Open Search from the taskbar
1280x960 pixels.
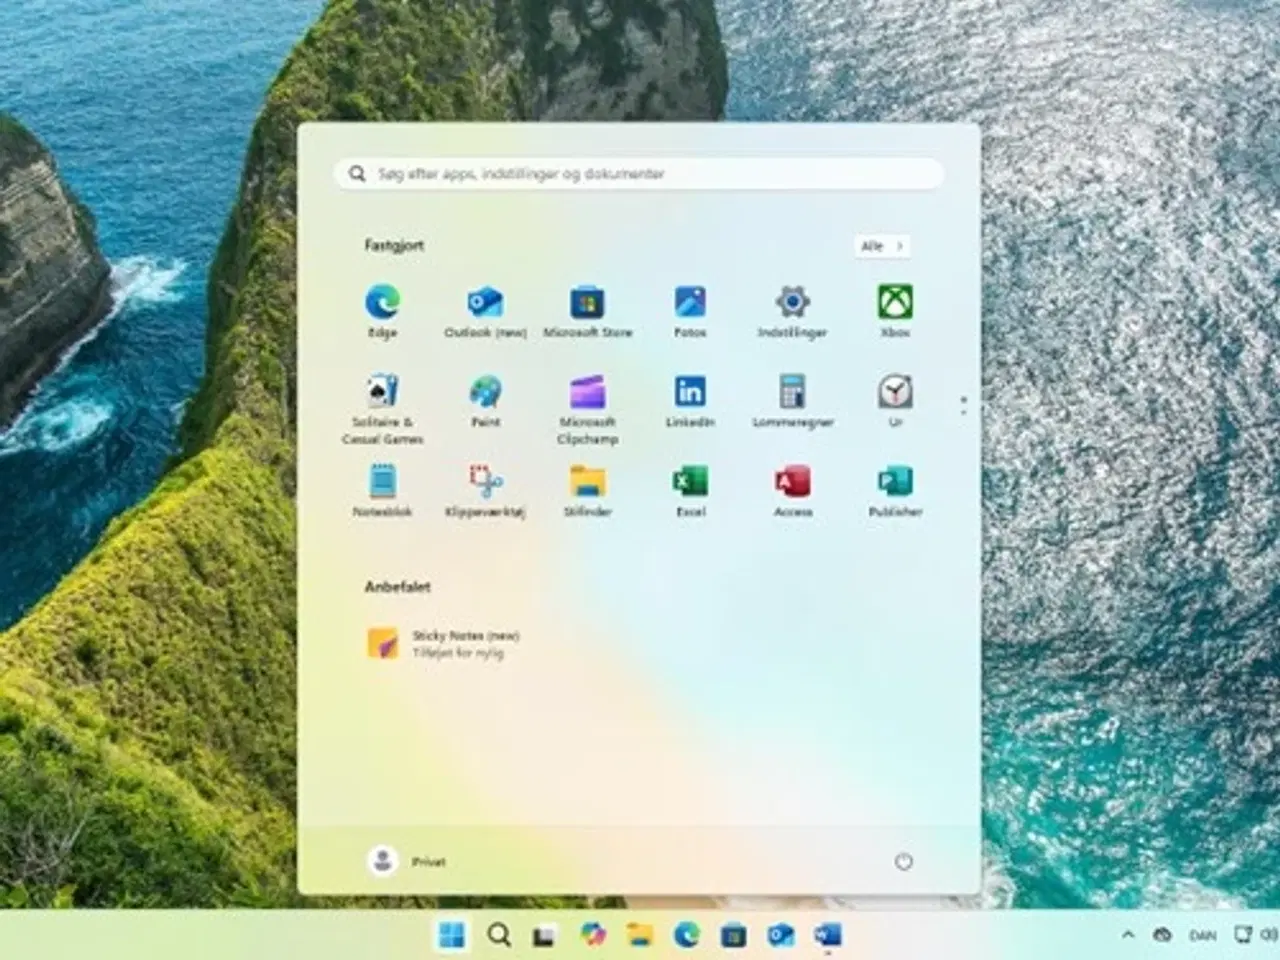click(x=498, y=935)
